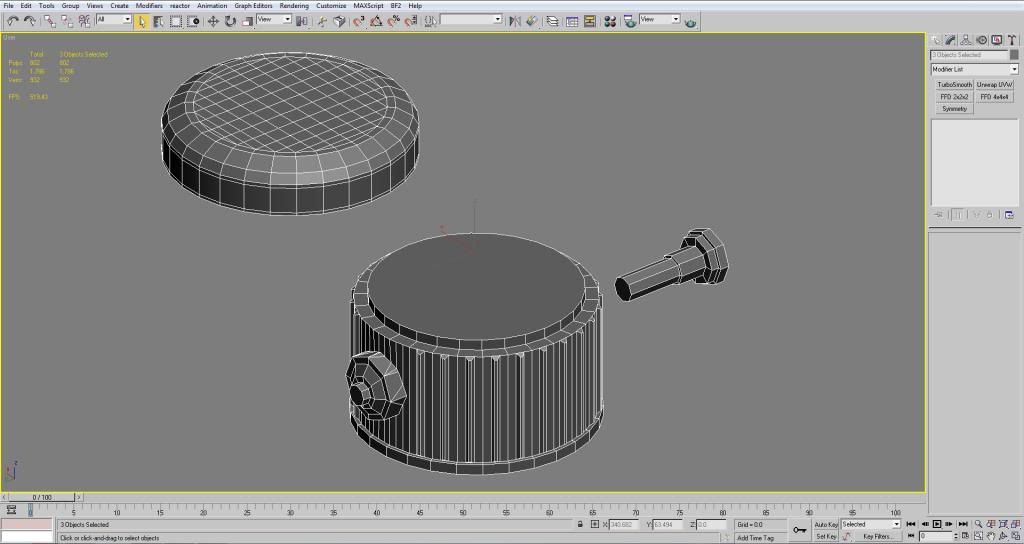
Task: Click the Set Keys key icon
Action: (x=799, y=530)
